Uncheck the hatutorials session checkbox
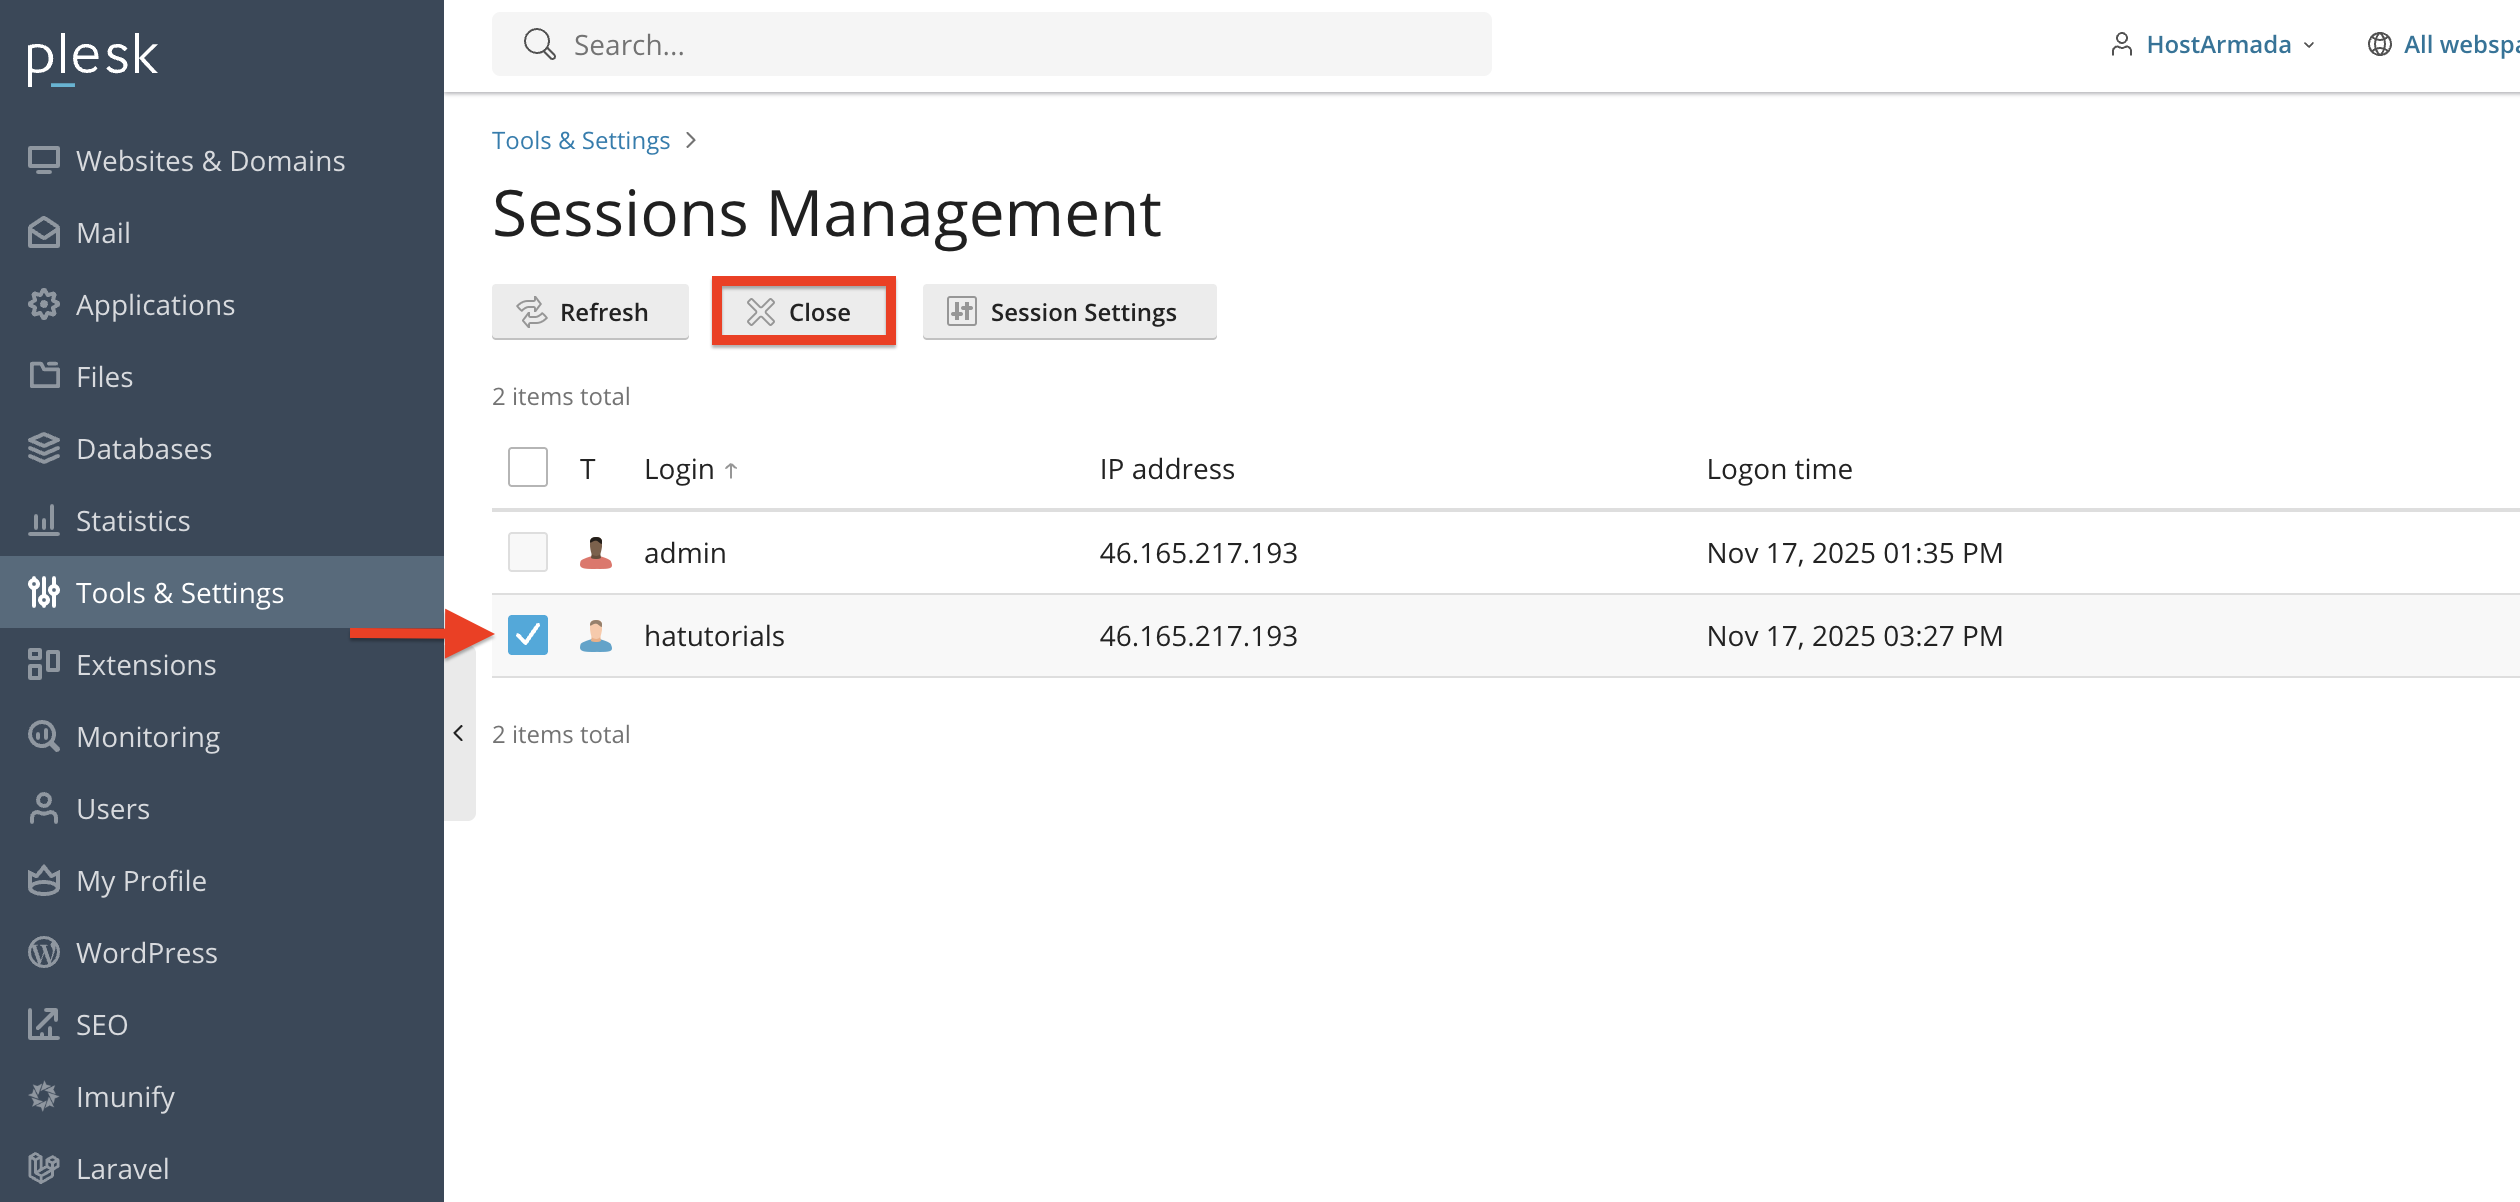The image size is (2520, 1202). (528, 635)
